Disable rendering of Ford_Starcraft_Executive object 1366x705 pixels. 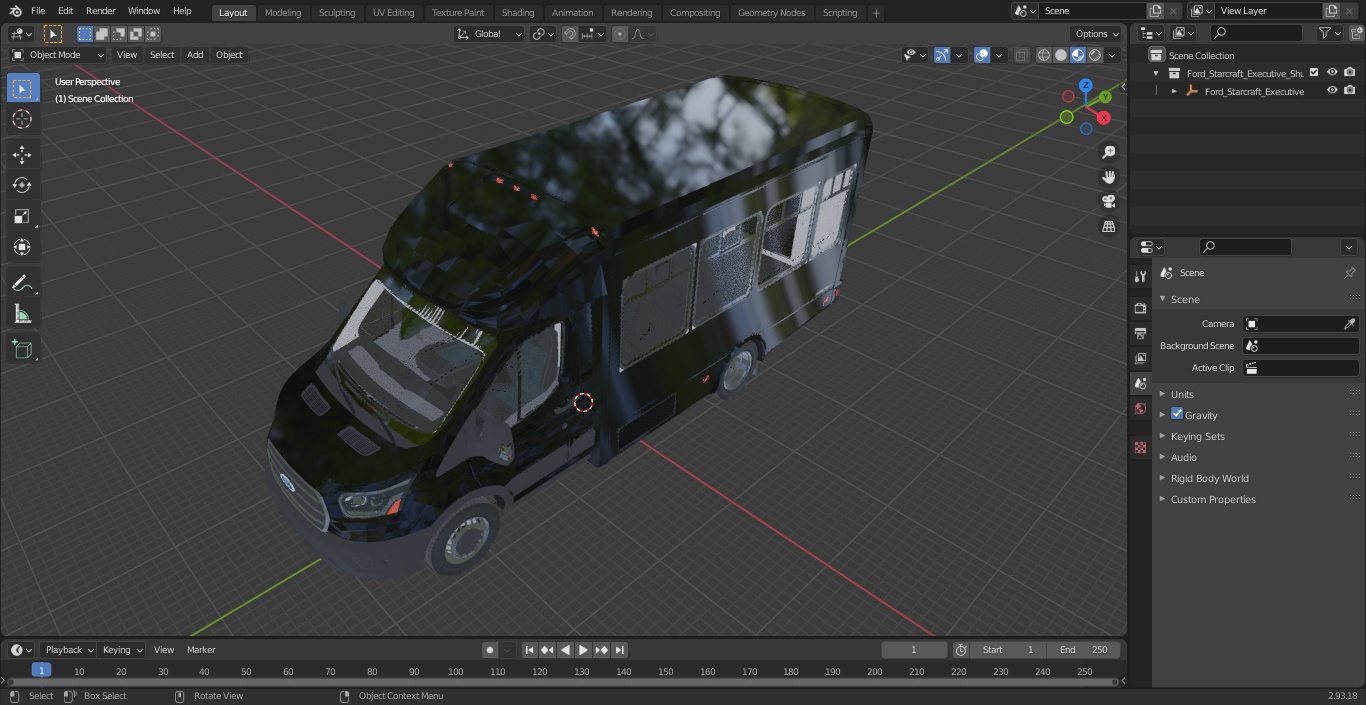1350,90
